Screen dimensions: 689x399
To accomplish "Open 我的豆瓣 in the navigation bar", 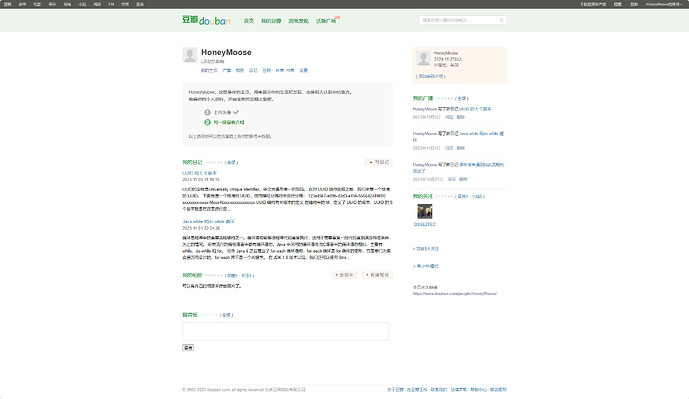I will (271, 21).
